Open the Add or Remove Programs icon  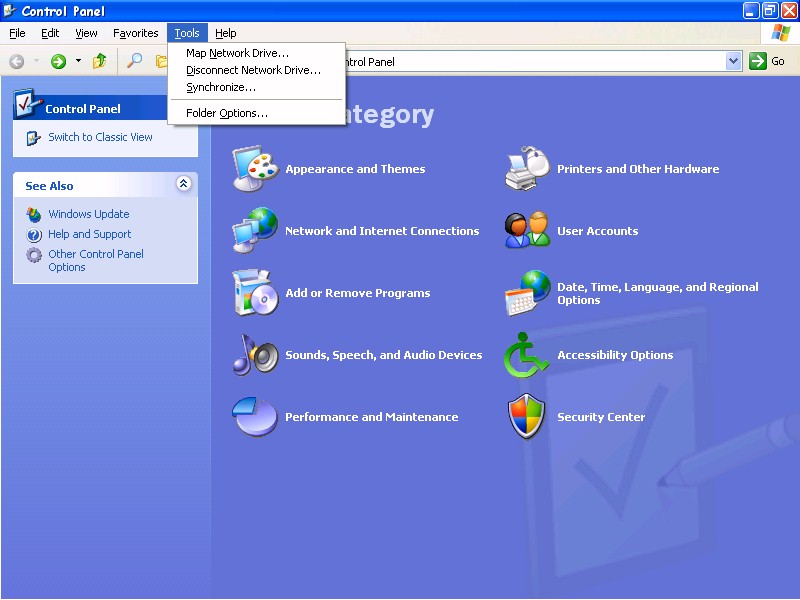(255, 293)
